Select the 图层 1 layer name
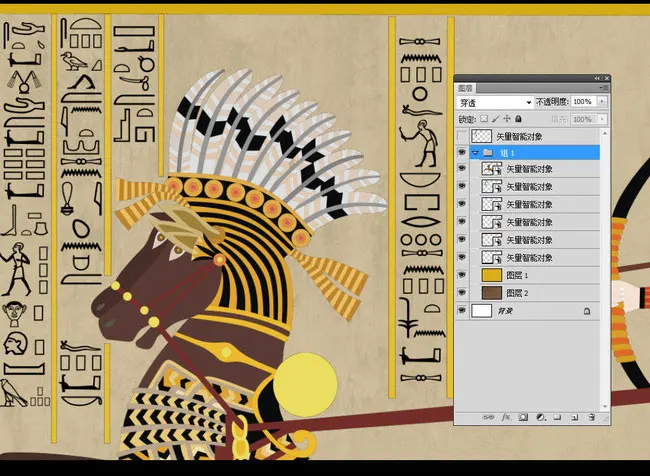The height and width of the screenshot is (476, 650). [x=517, y=275]
